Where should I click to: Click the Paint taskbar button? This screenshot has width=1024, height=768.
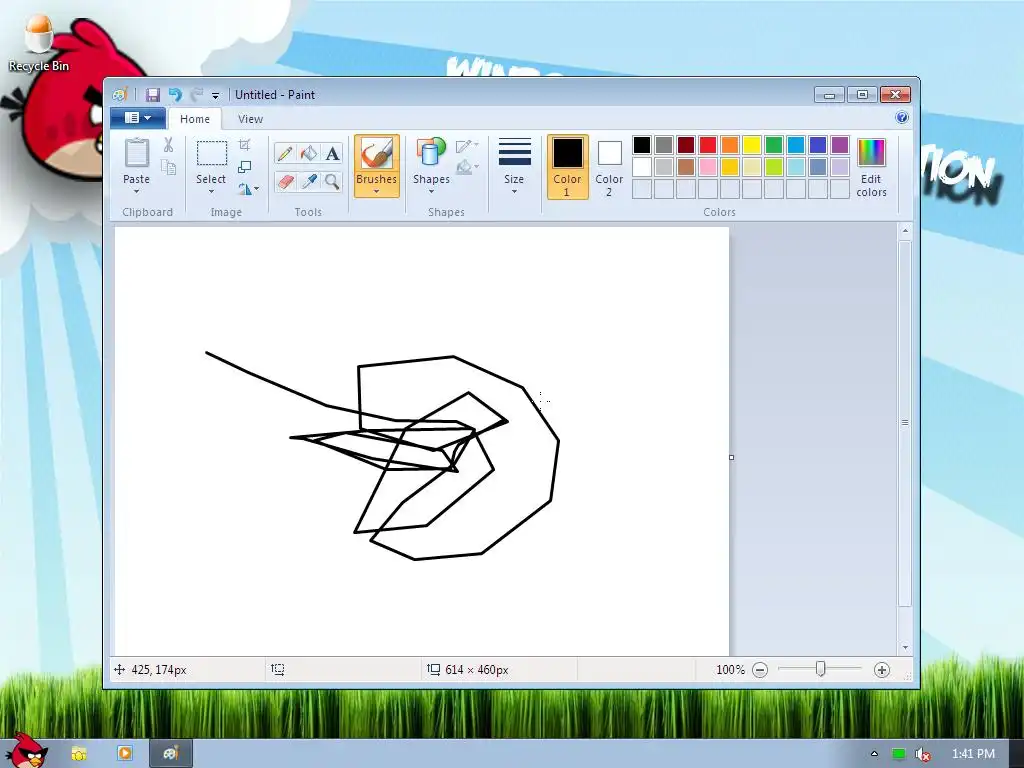171,754
